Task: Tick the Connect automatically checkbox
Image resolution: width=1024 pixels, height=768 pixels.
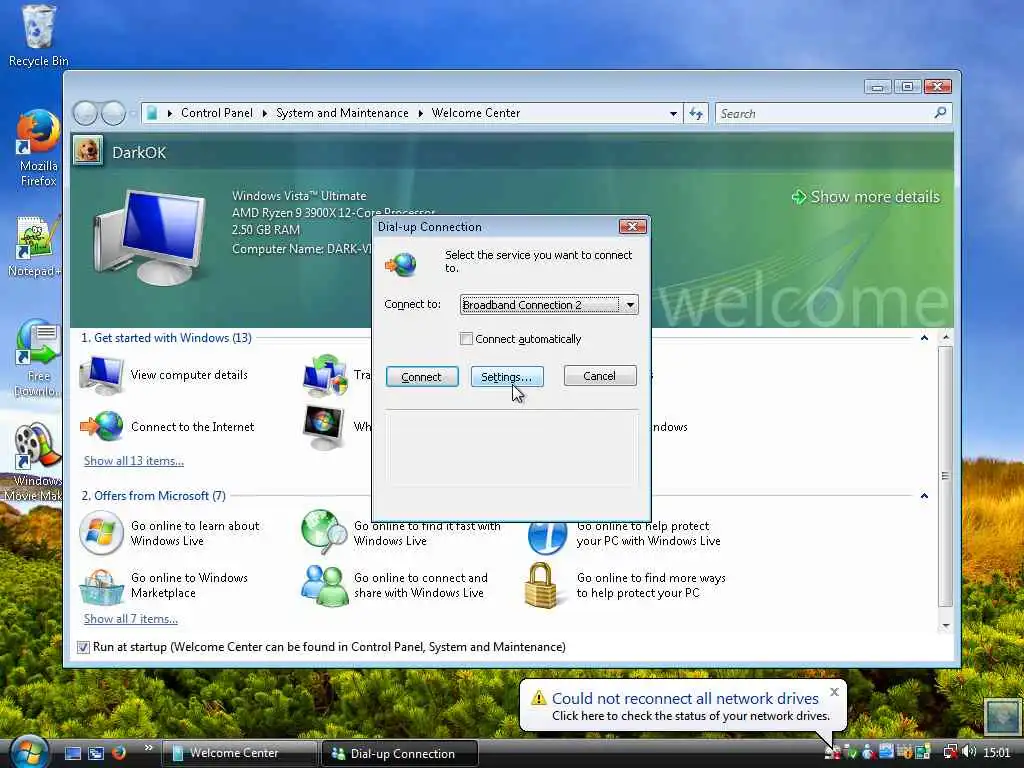Action: click(x=466, y=339)
